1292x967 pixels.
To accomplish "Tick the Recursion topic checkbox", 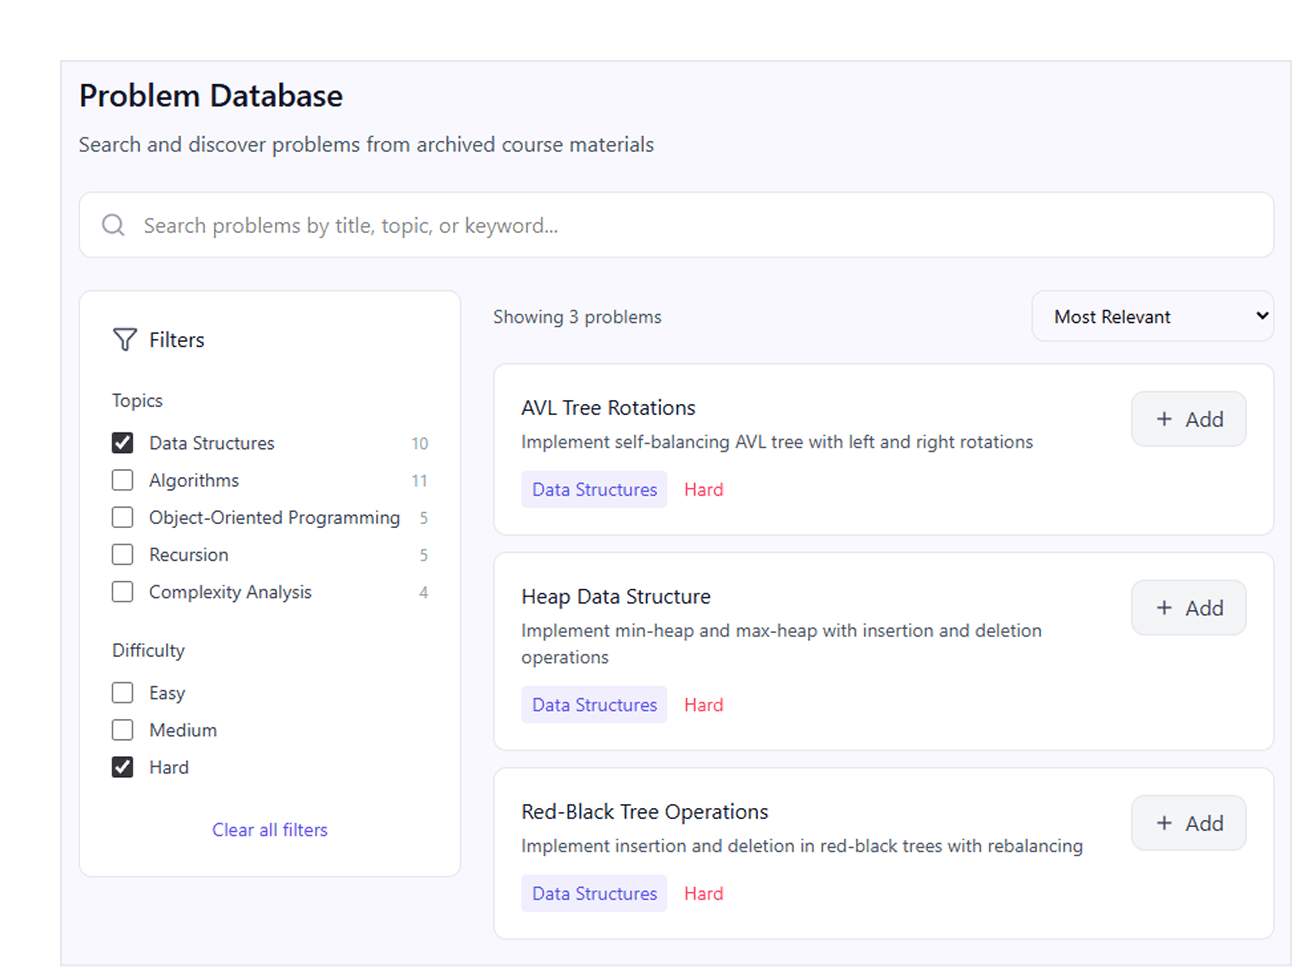I will (x=123, y=554).
